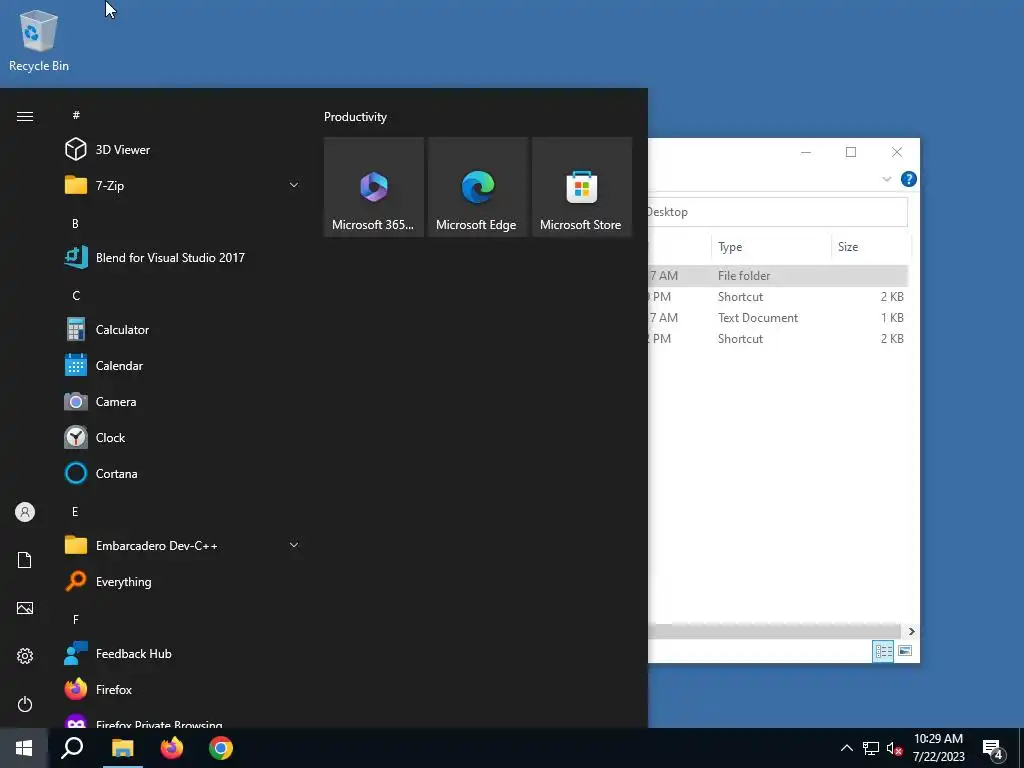Launch Blend for Visual Studio 2017
1024x768 pixels.
click(x=183, y=257)
